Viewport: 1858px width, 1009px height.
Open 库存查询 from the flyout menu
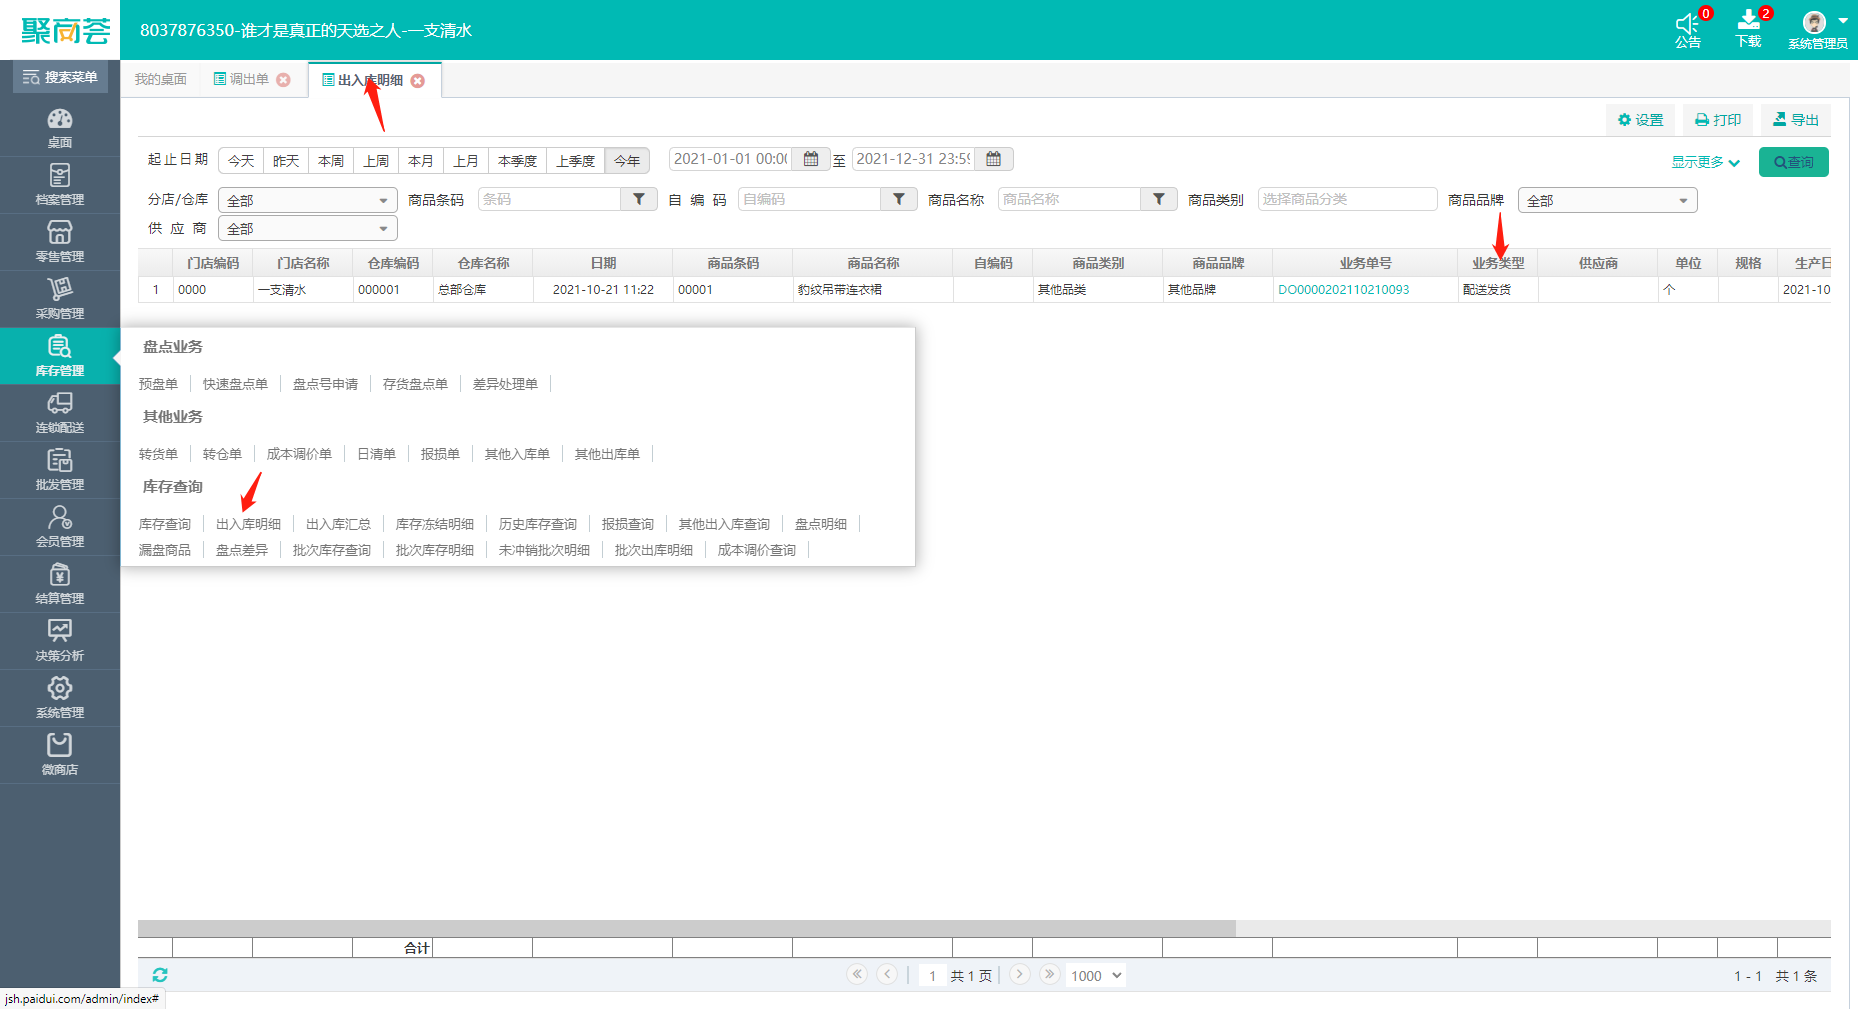pyautogui.click(x=165, y=524)
